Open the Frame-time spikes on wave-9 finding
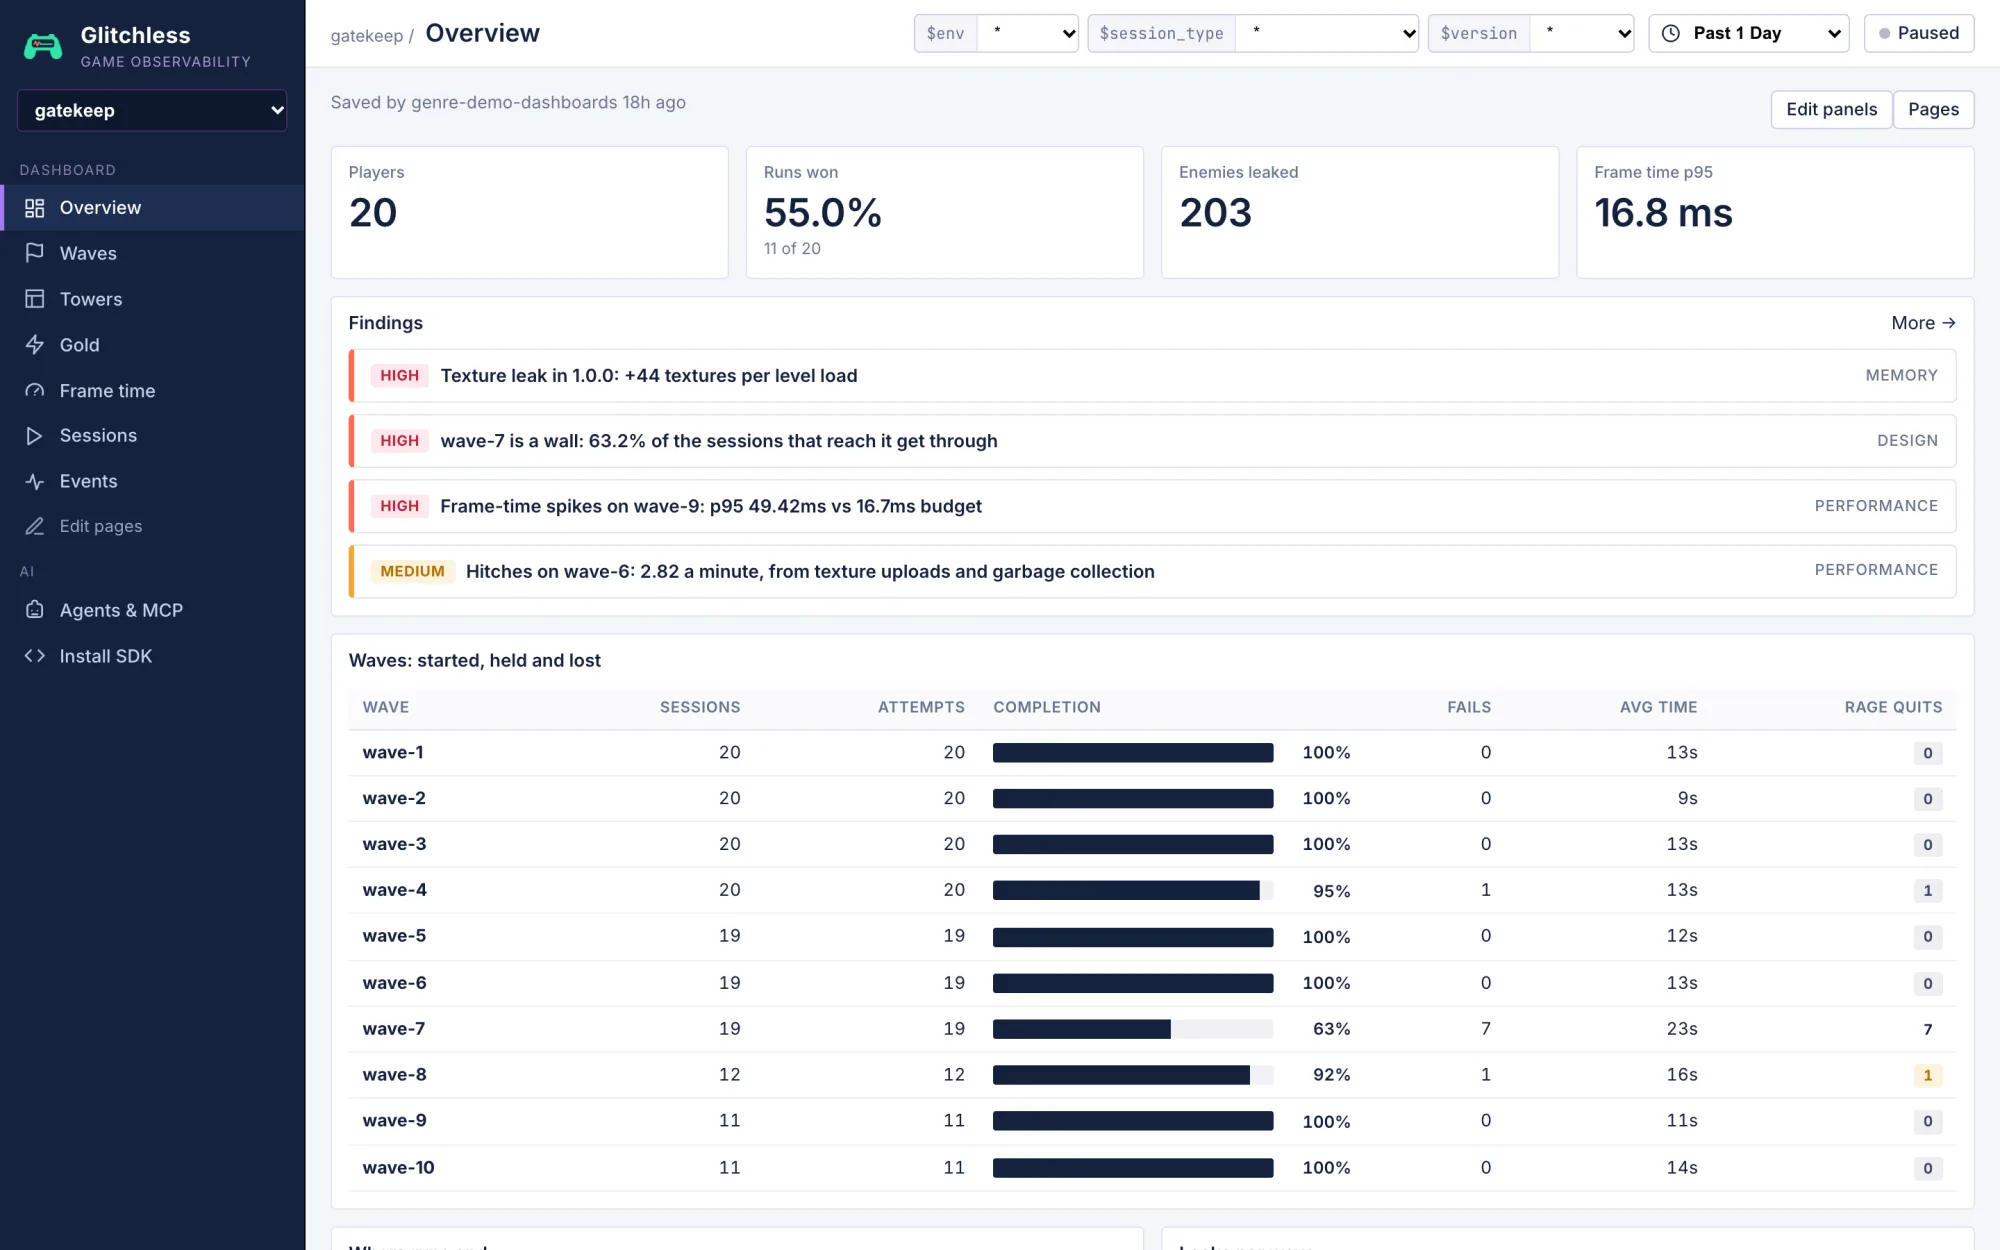This screenshot has height=1250, width=2000. (1152, 506)
